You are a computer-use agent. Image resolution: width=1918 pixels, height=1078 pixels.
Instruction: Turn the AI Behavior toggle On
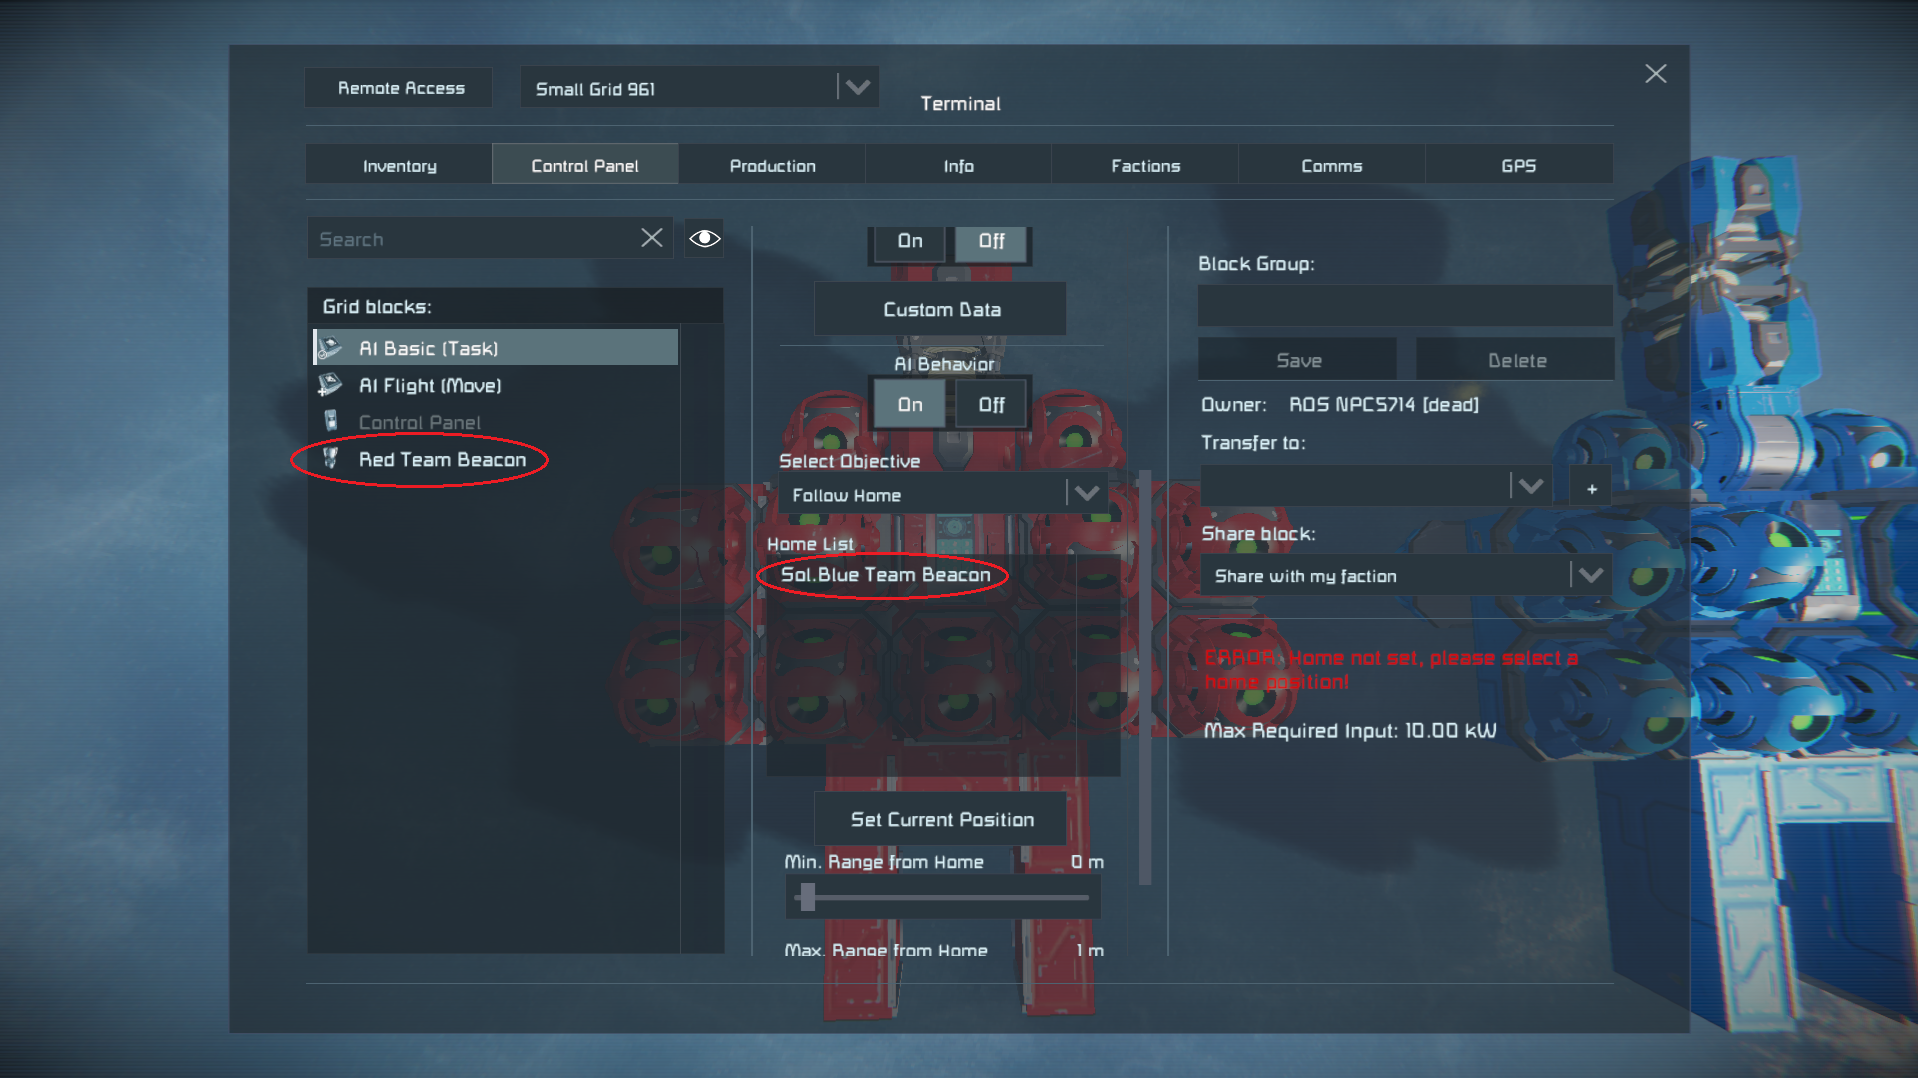(x=909, y=405)
